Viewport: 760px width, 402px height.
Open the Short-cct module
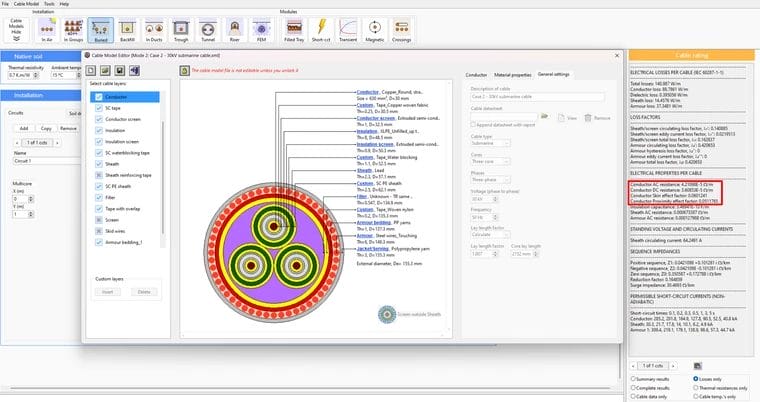pyautogui.click(x=321, y=30)
